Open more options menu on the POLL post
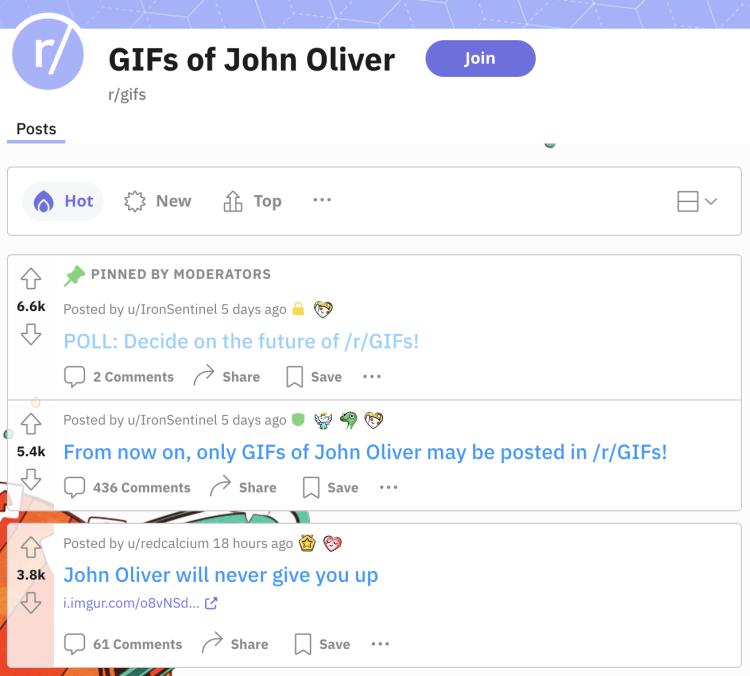The height and width of the screenshot is (676, 750). 372,377
